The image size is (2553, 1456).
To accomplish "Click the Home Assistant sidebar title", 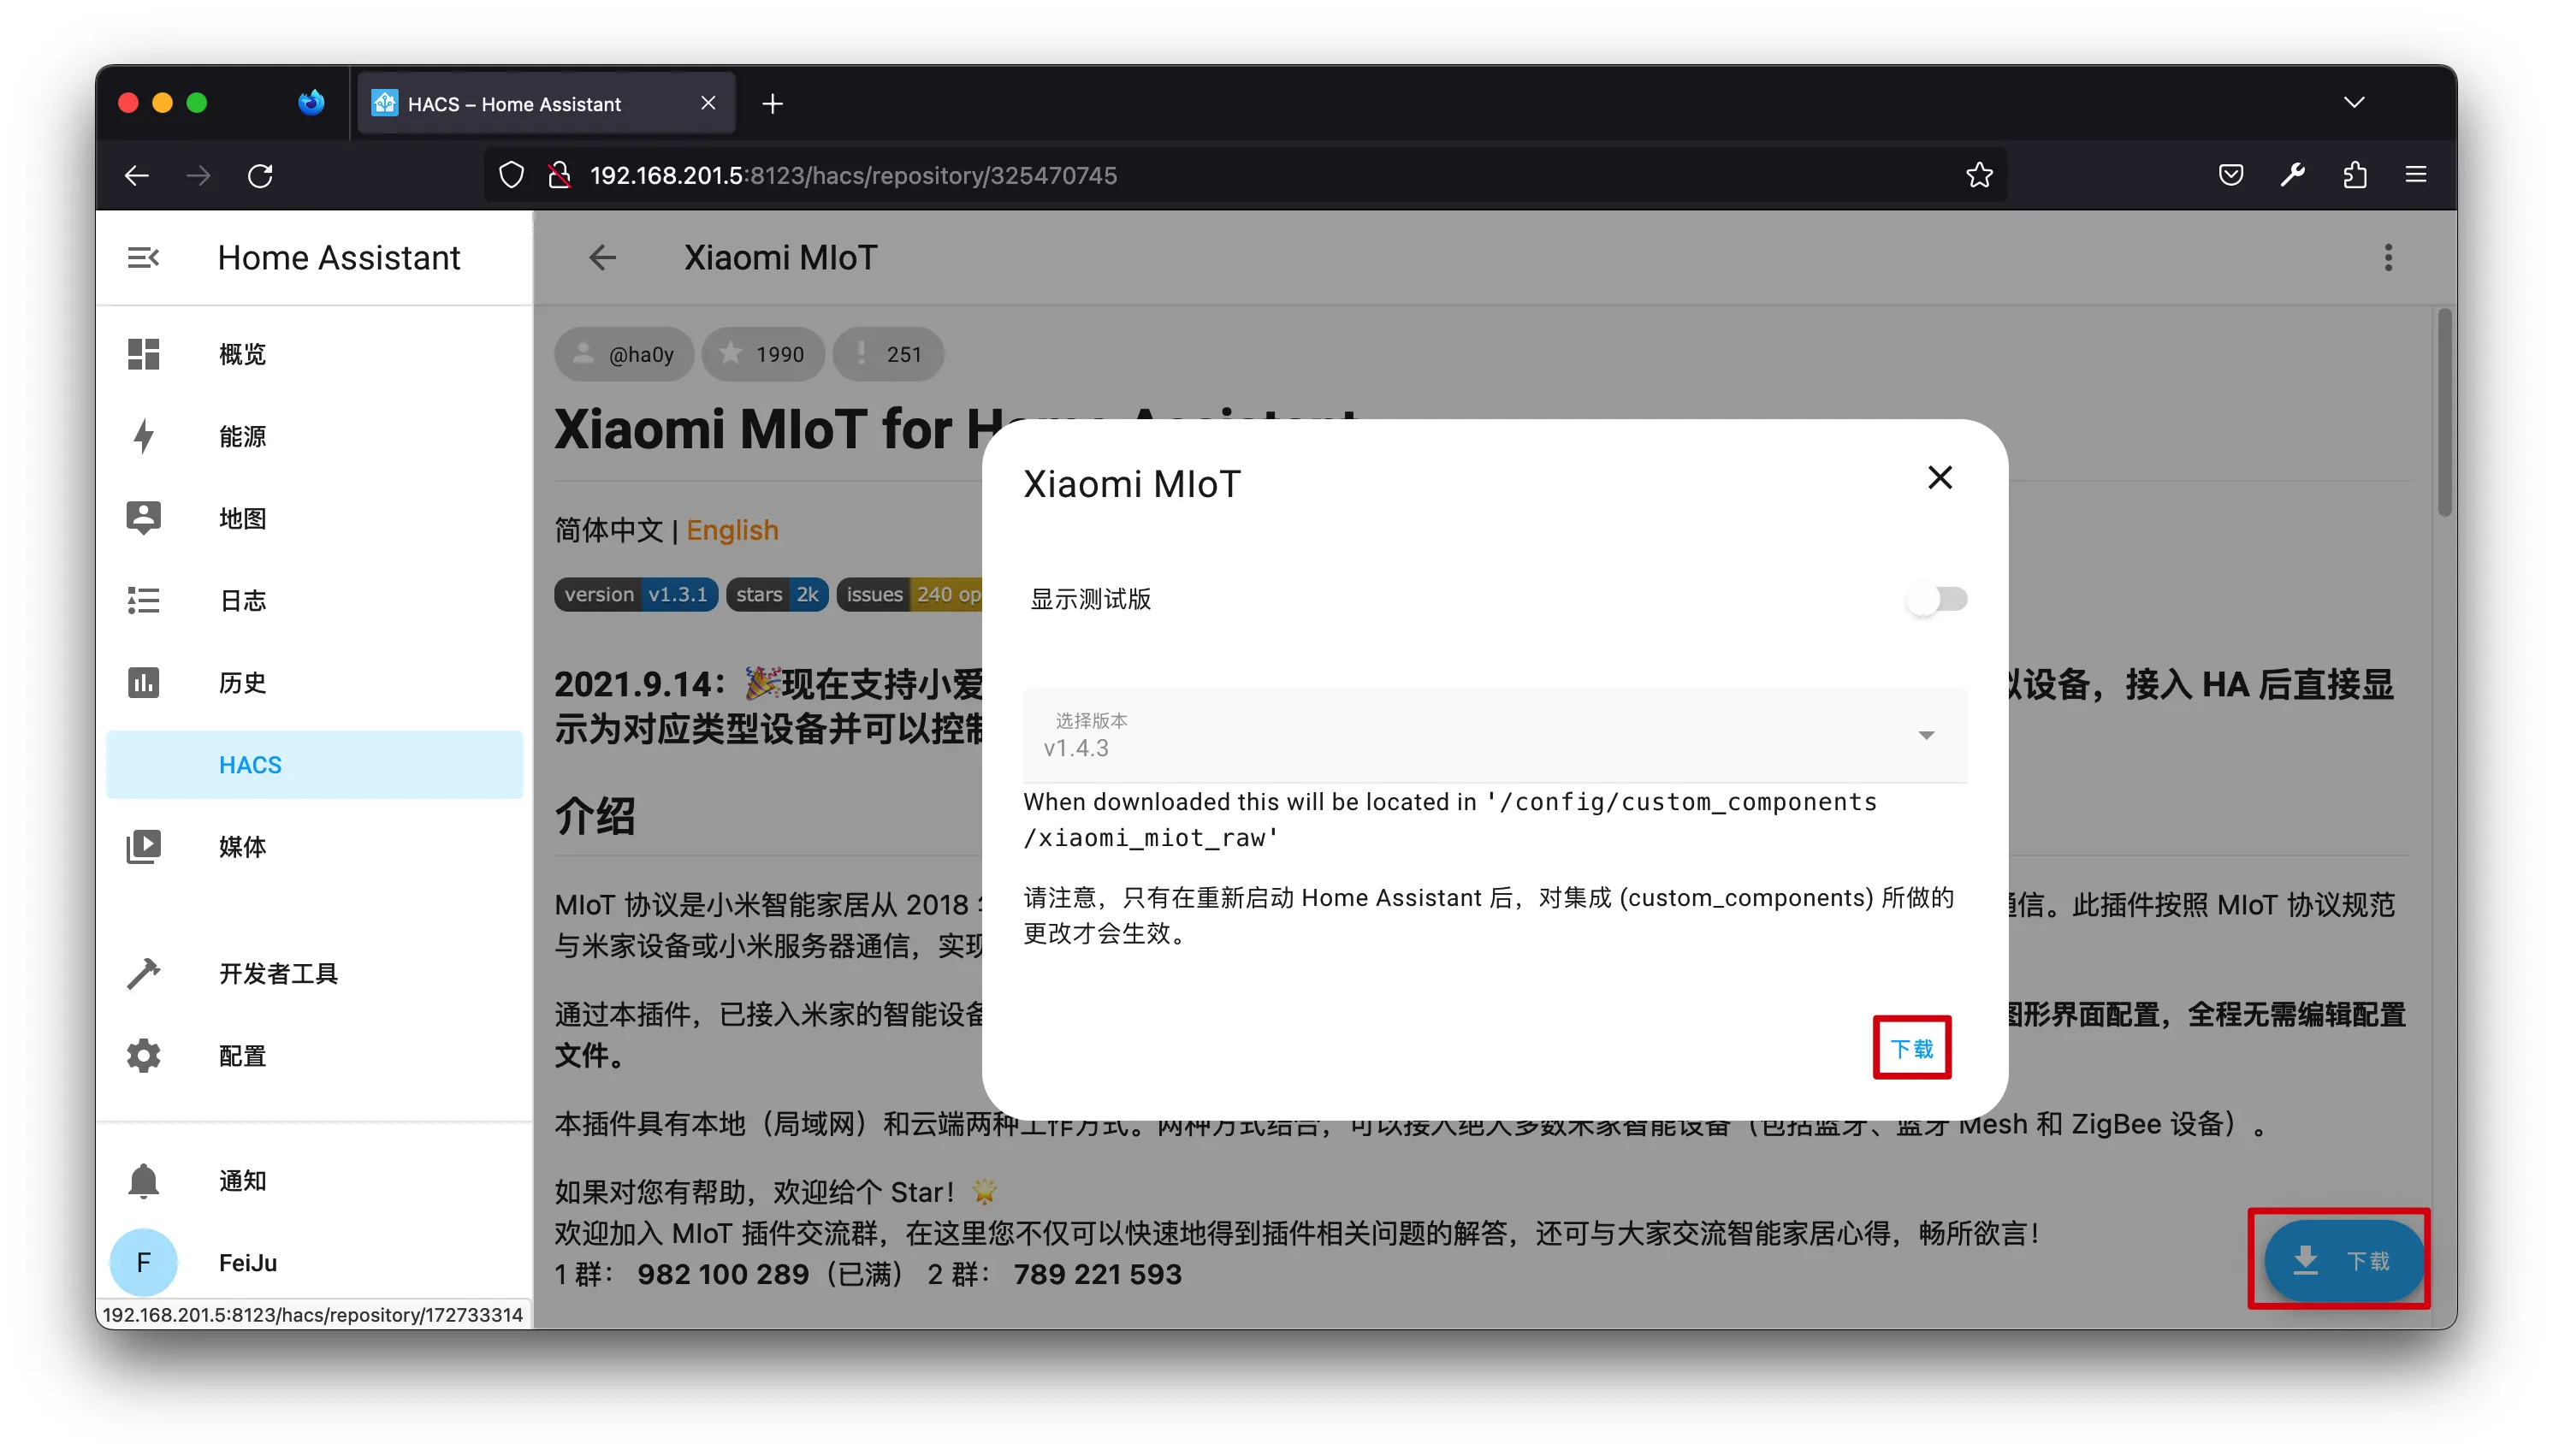I will point(339,257).
